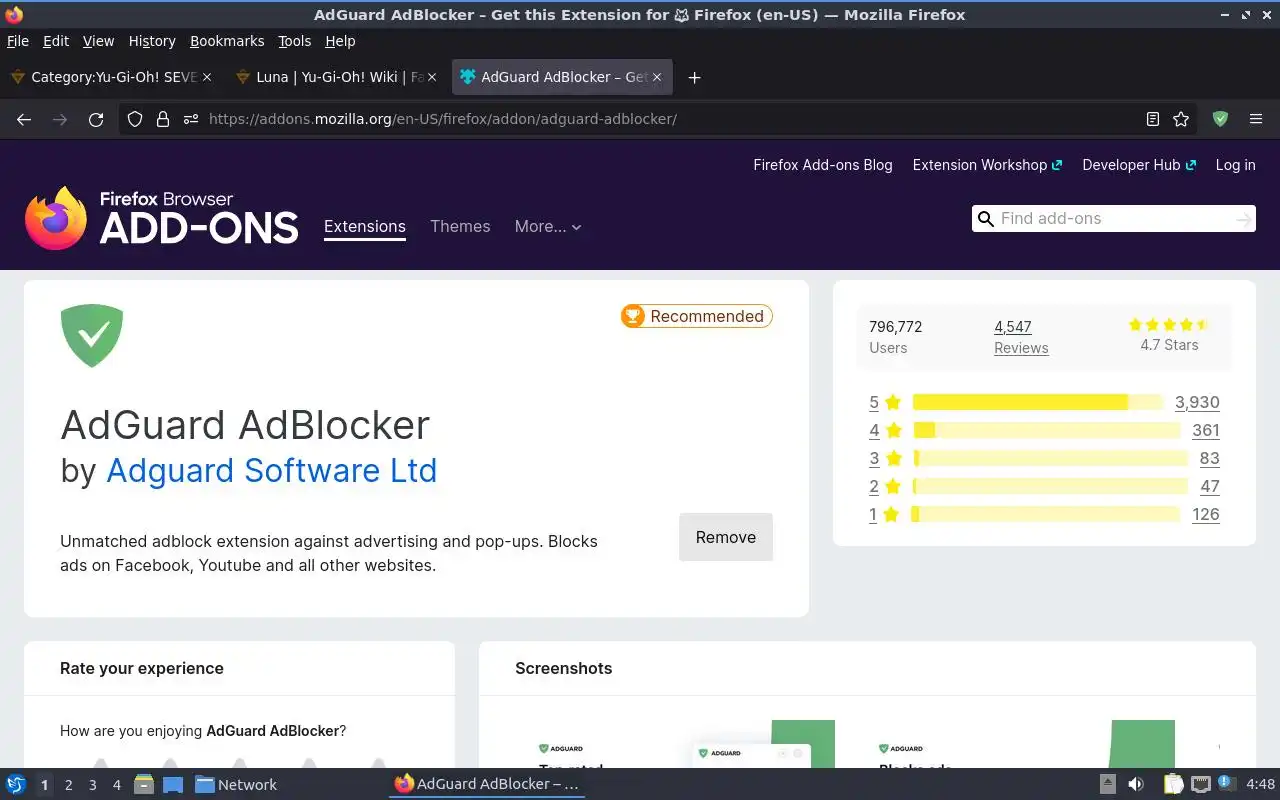Screen dimensions: 1280x800
Task: Click the AdGuard green shield logo
Action: pyautogui.click(x=92, y=336)
